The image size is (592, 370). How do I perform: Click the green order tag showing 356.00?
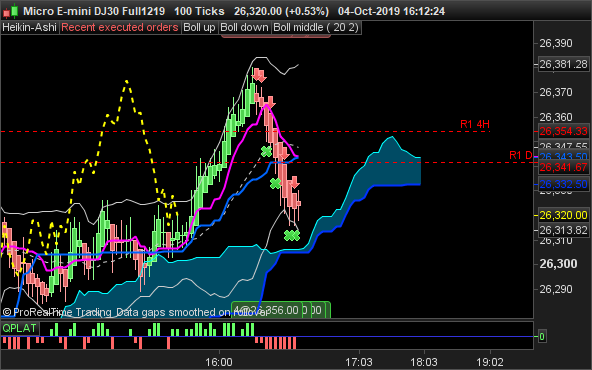267,310
